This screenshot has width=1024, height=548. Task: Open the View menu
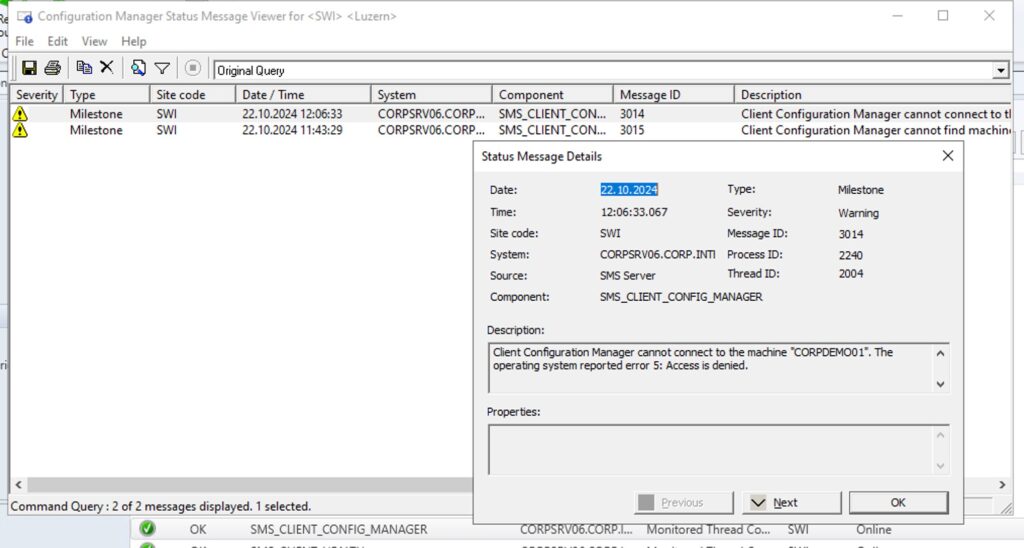point(94,41)
